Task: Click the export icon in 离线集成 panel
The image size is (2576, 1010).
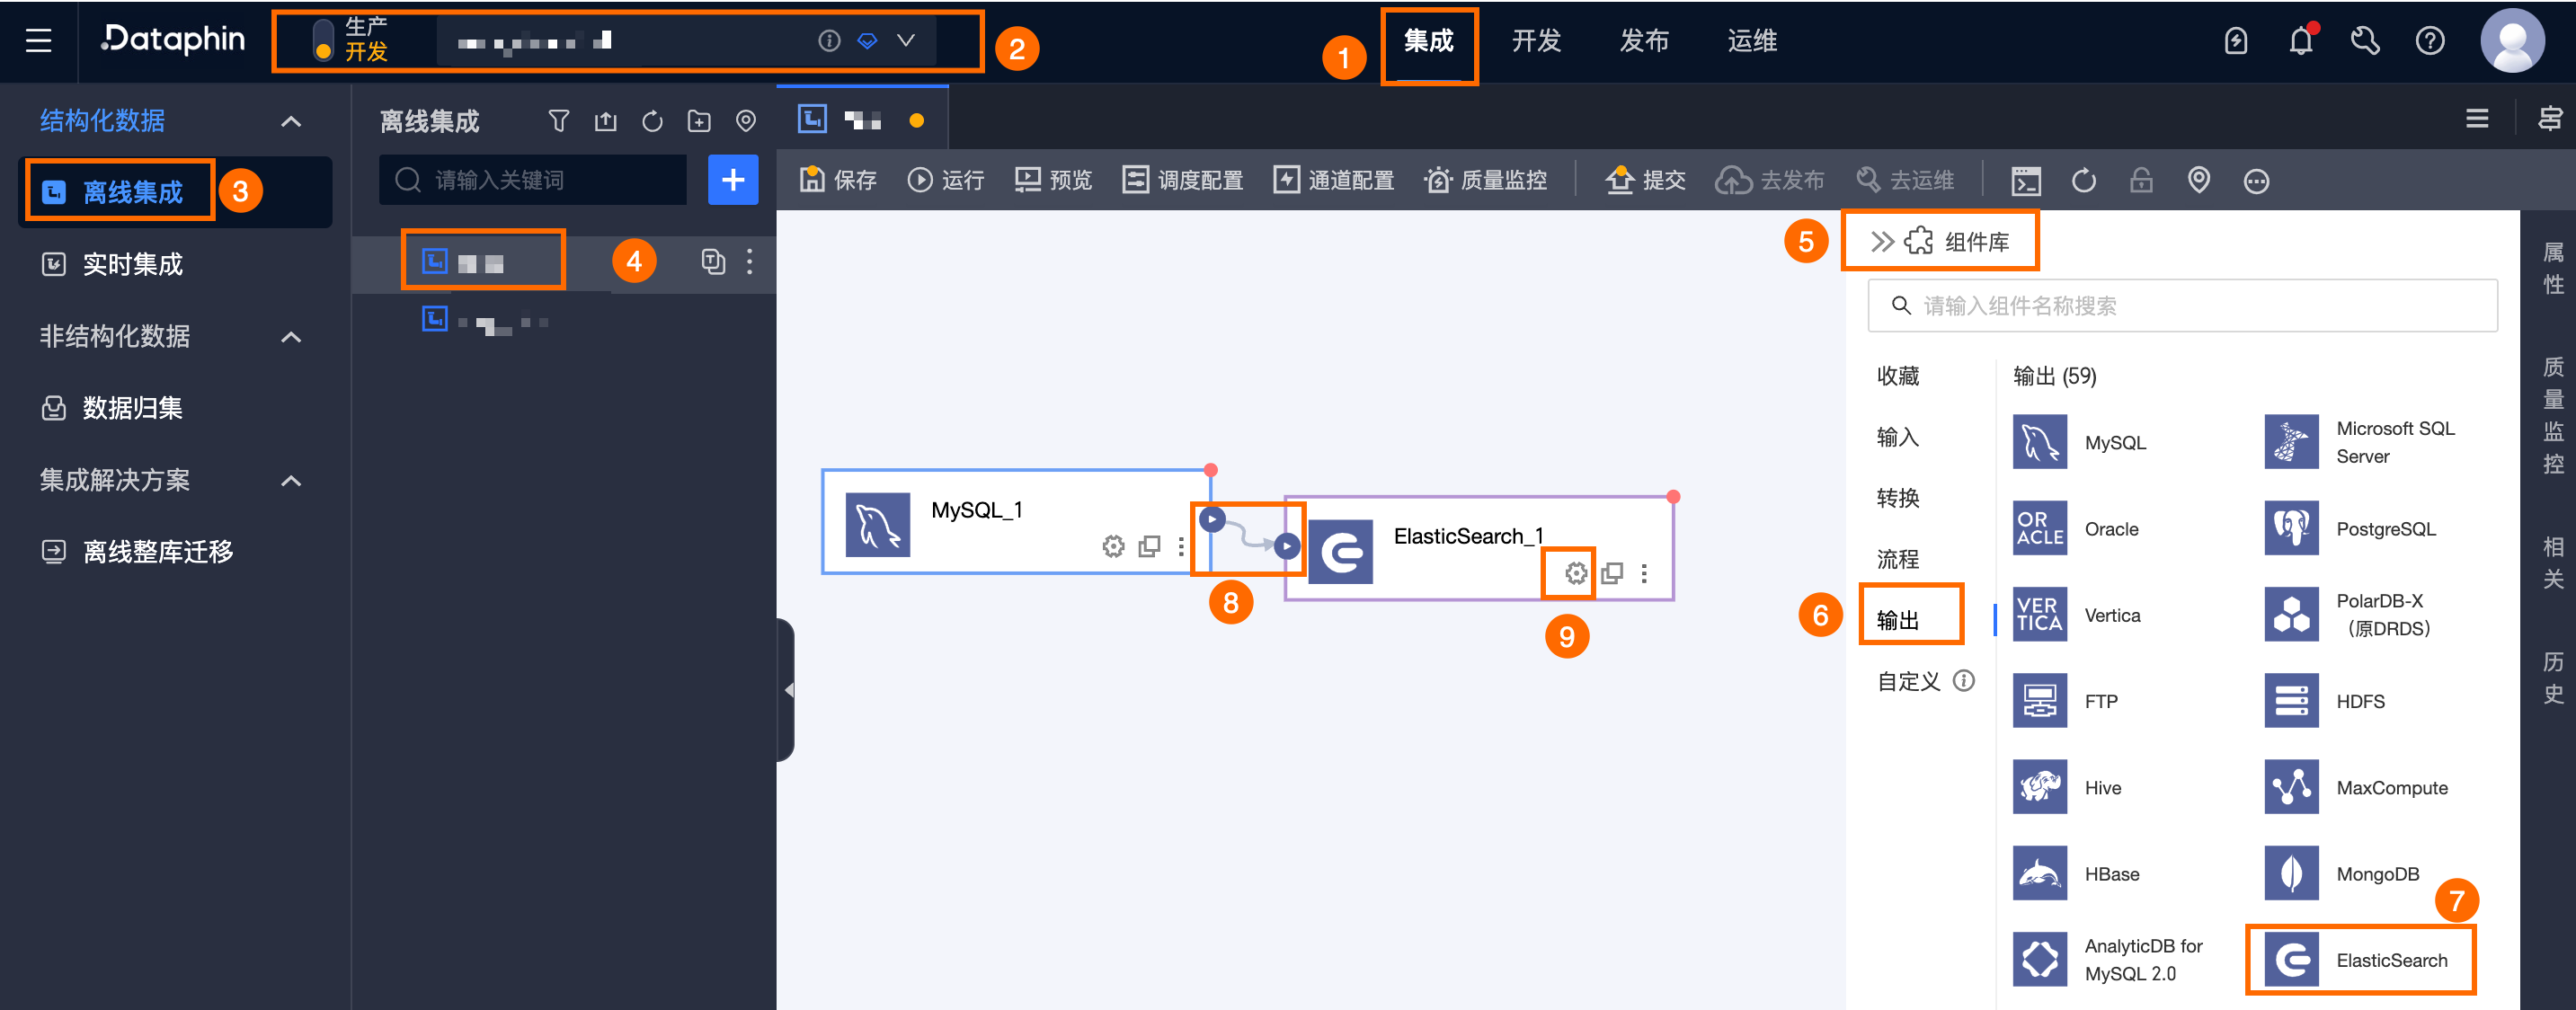Action: [606, 121]
